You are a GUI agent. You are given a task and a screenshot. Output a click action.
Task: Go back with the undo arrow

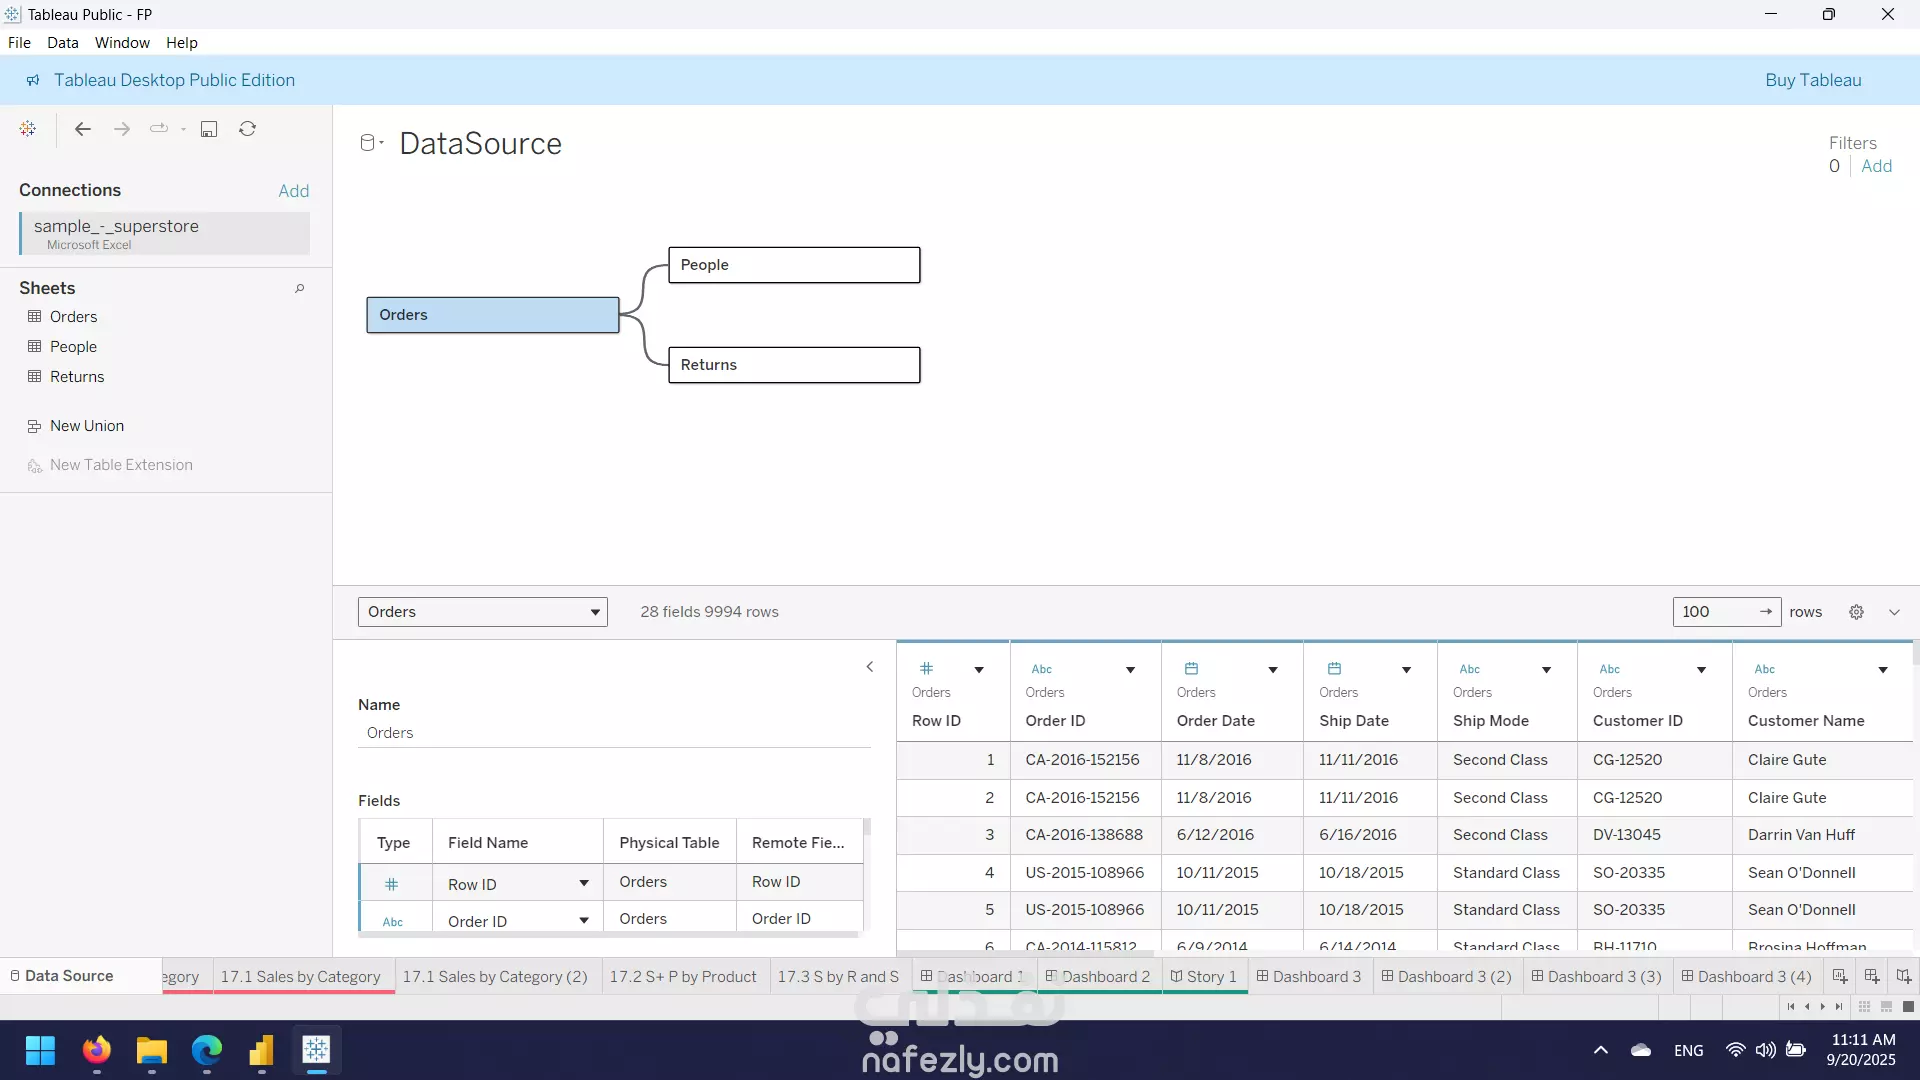coord(83,129)
